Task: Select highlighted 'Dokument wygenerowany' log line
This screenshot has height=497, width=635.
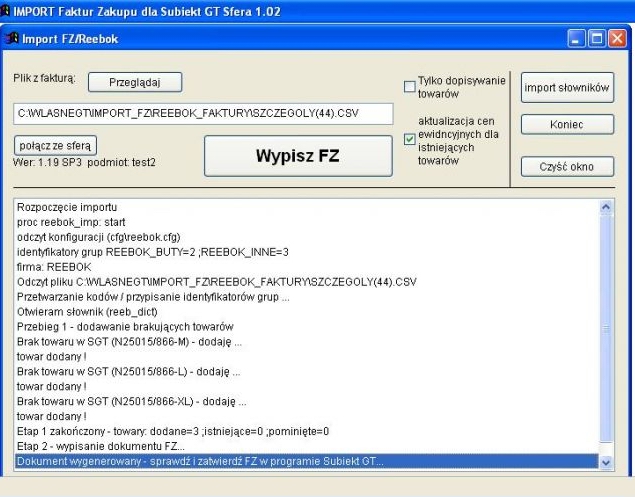Action: coord(307,462)
